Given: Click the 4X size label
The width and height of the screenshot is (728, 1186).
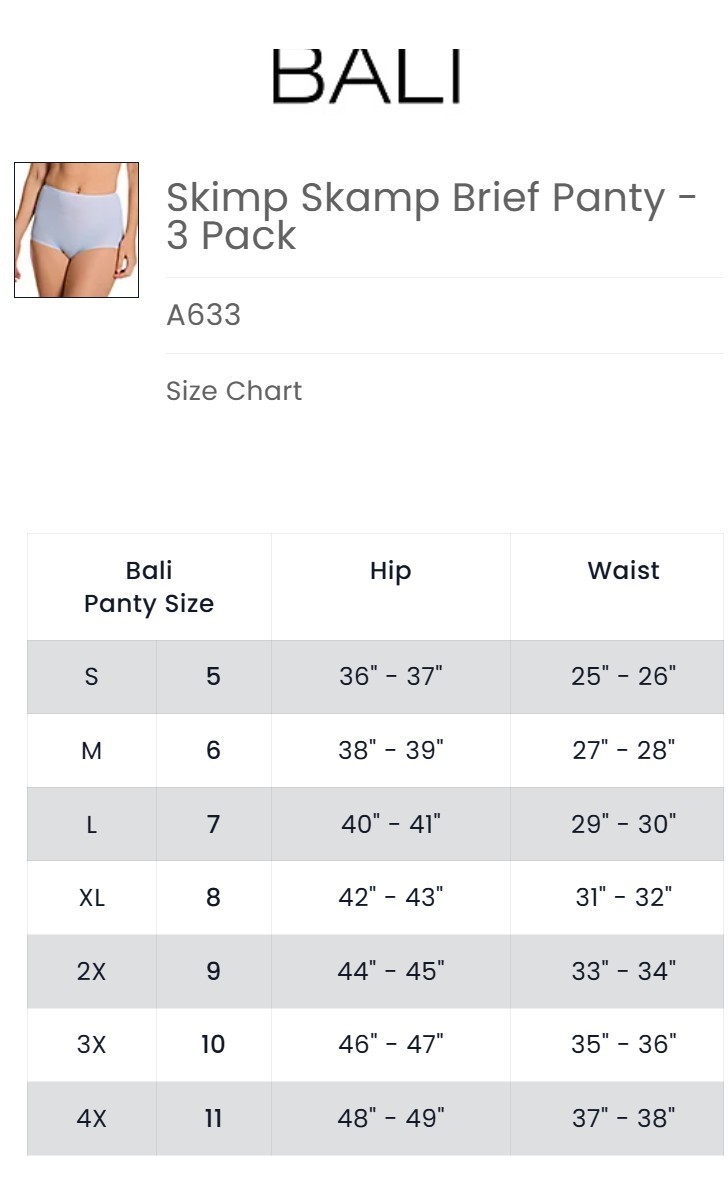Looking at the screenshot, I should click(x=91, y=1118).
